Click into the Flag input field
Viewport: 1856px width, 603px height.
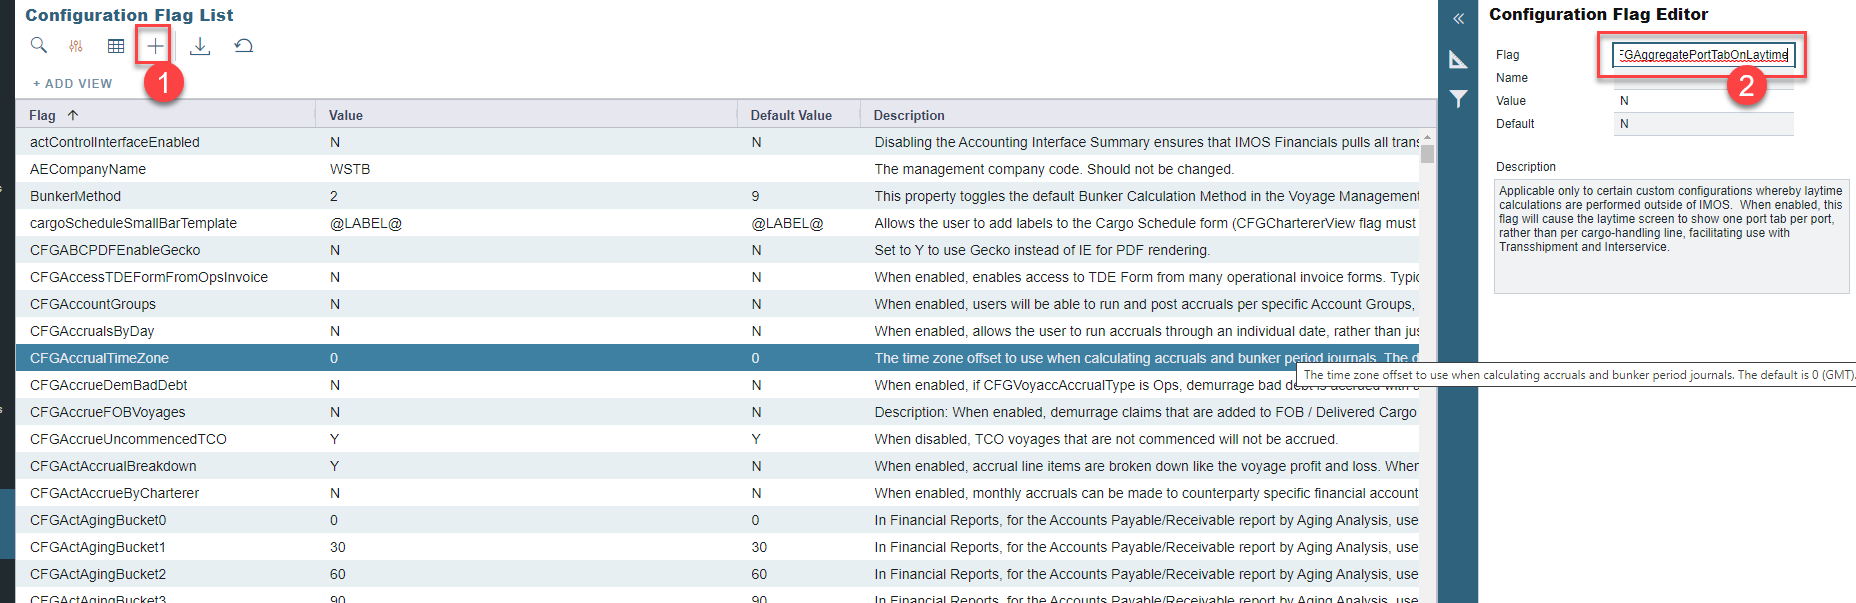point(1703,55)
